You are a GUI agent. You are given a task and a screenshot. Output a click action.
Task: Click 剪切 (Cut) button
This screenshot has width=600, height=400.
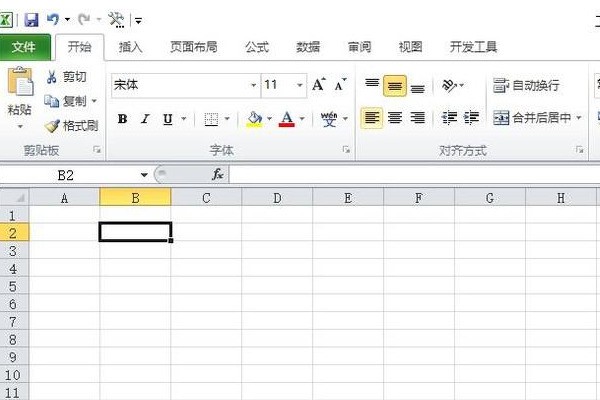coord(67,77)
